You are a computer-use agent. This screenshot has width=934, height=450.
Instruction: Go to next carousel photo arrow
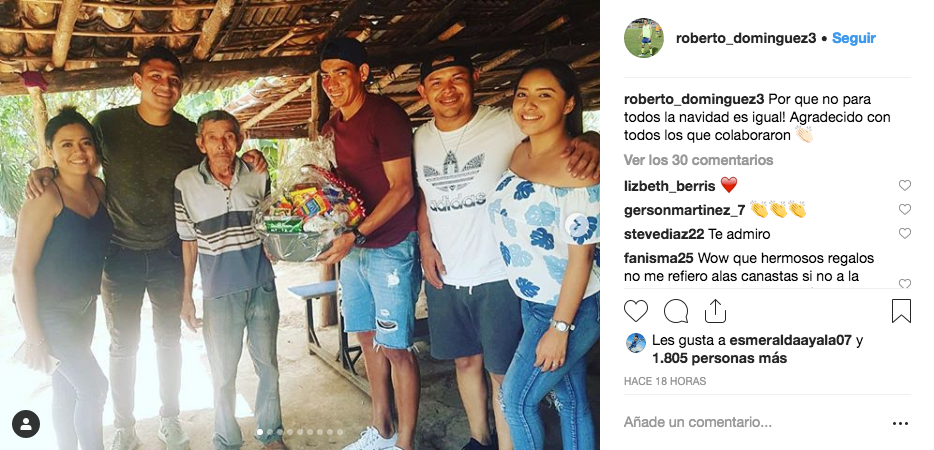click(x=578, y=225)
